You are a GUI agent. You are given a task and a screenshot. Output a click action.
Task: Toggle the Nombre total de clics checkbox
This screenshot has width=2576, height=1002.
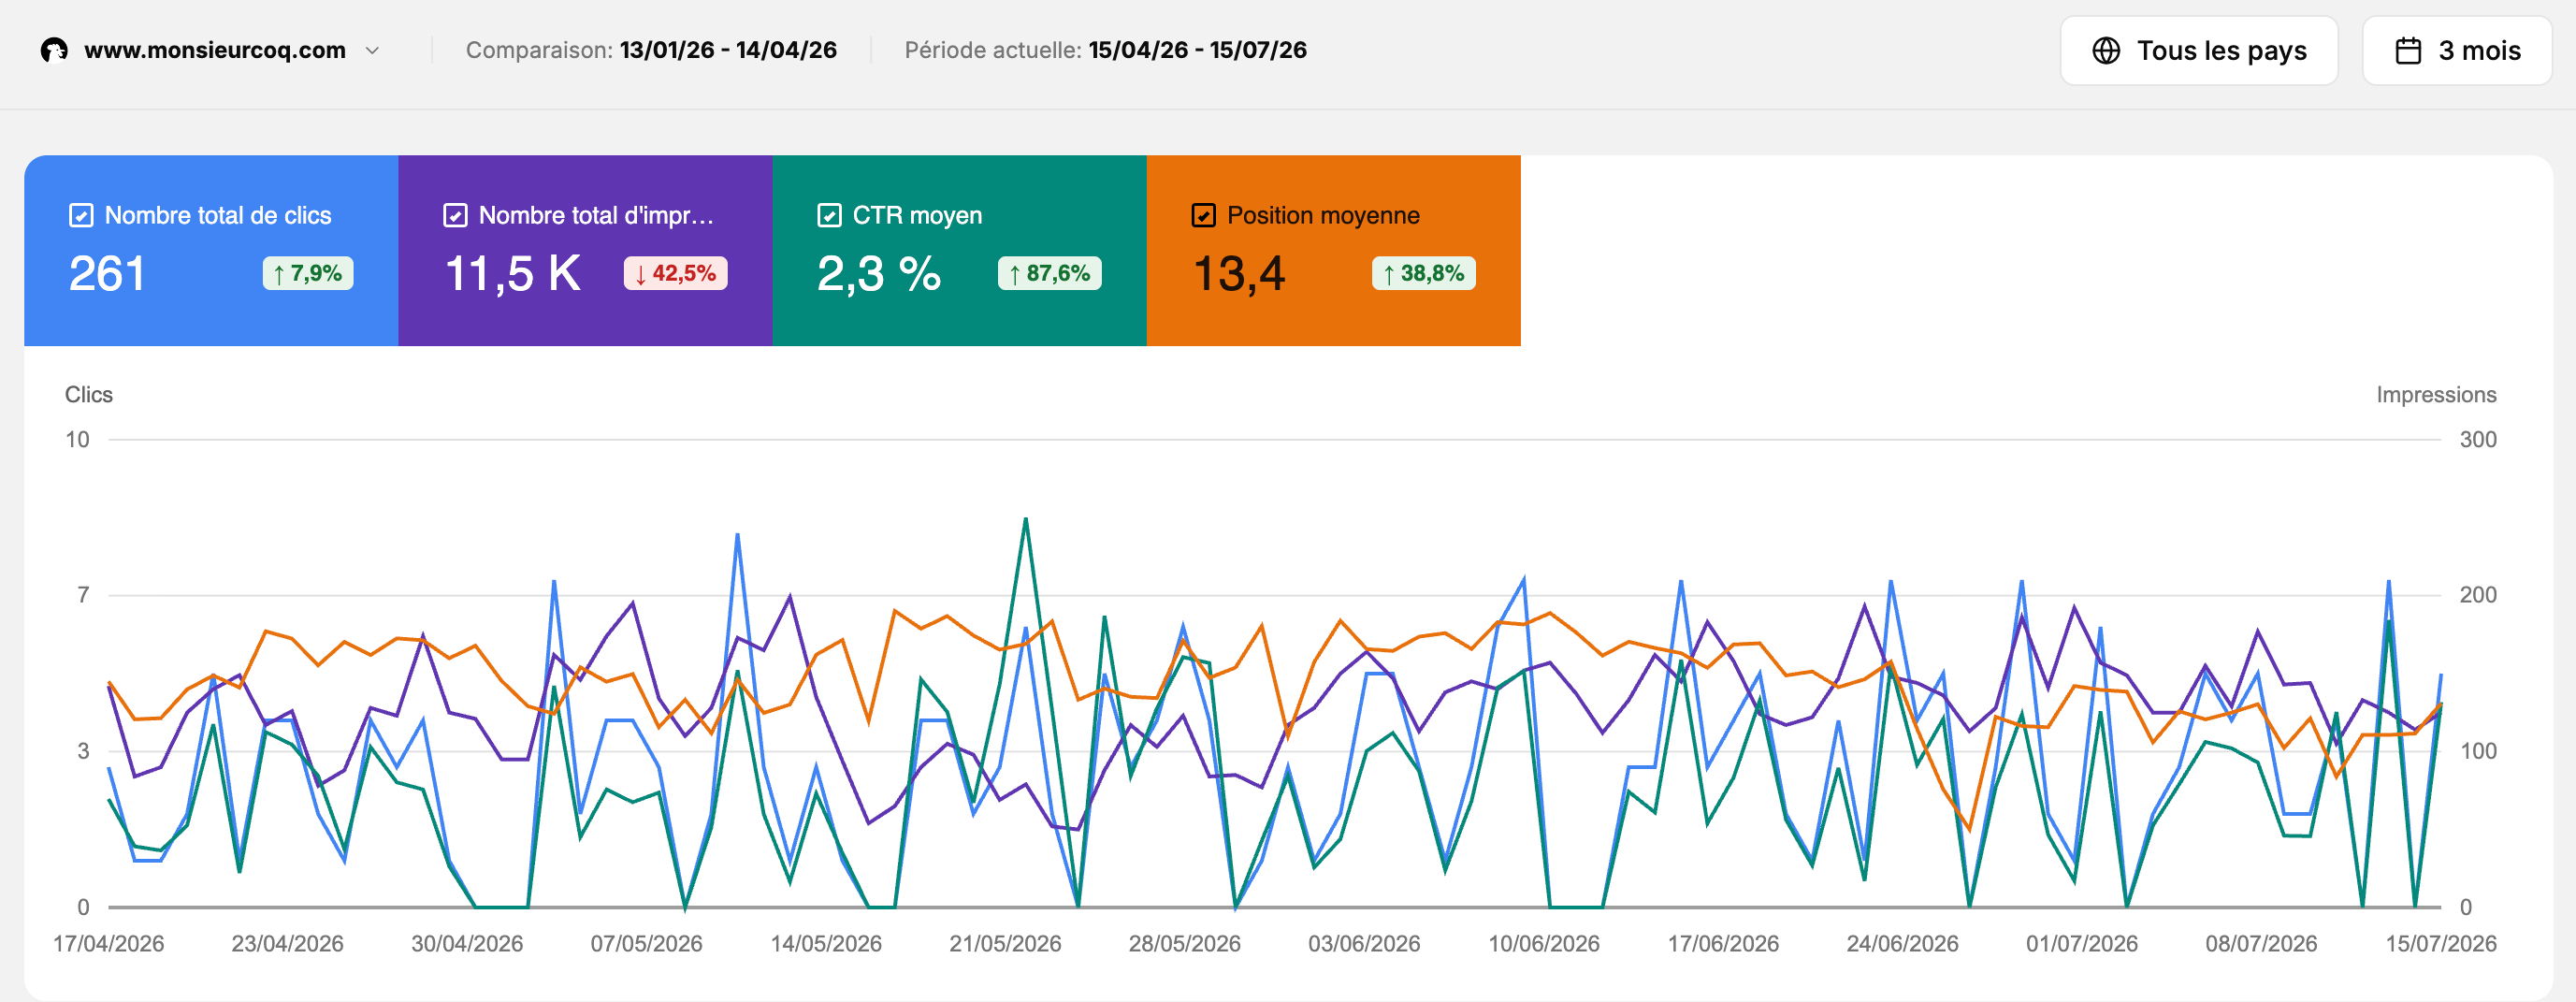[x=81, y=215]
